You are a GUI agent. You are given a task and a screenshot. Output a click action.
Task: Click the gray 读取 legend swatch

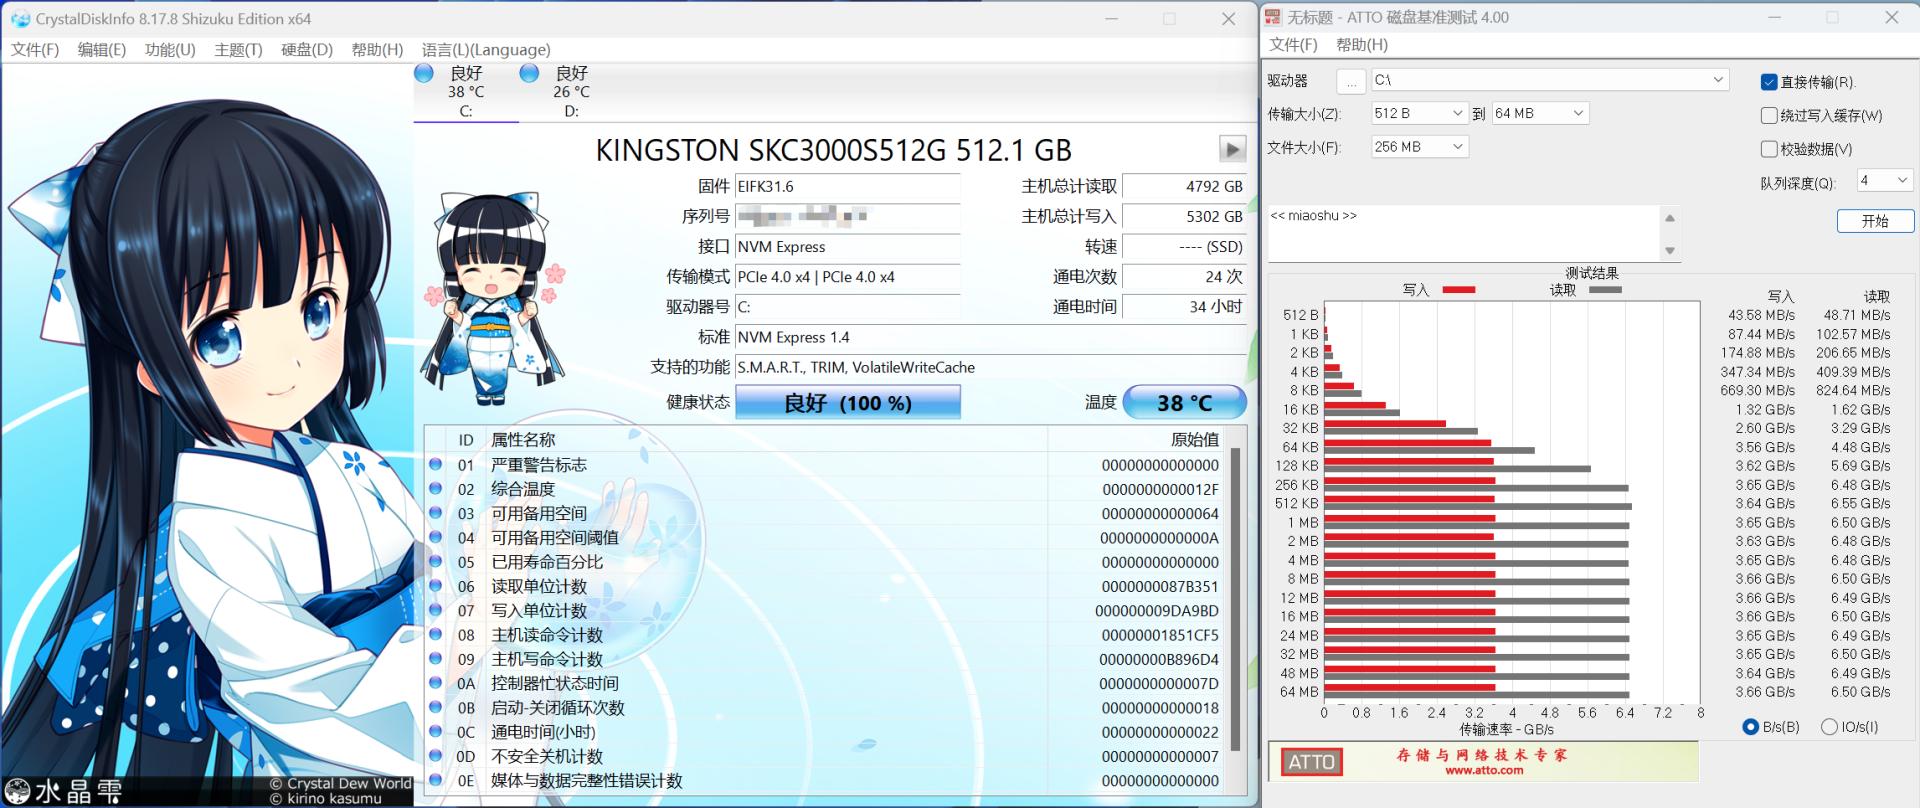1605,290
